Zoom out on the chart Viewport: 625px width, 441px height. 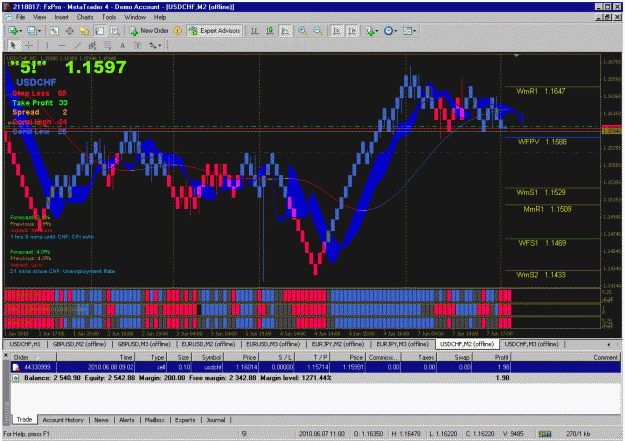click(318, 31)
